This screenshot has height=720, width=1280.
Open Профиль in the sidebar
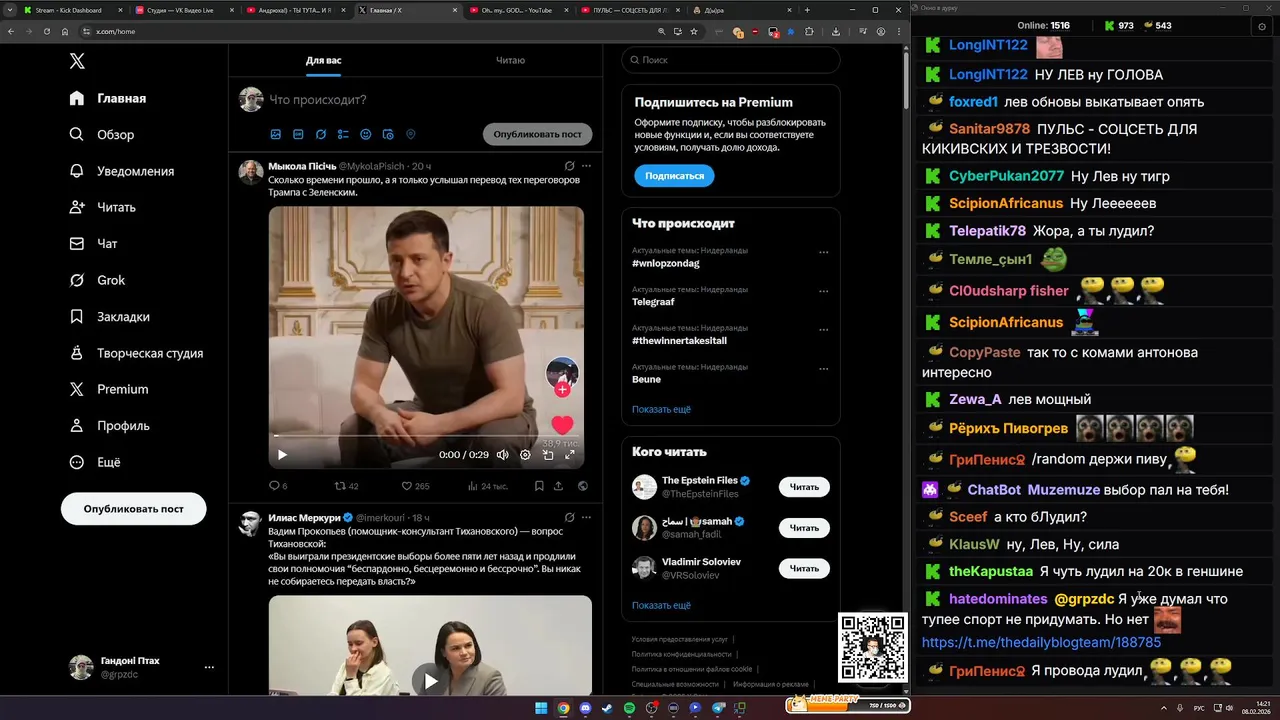click(x=109, y=425)
